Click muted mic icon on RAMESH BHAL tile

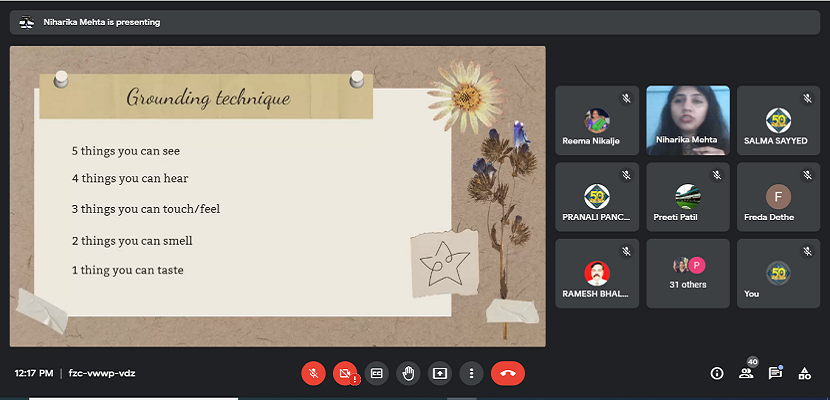point(626,251)
